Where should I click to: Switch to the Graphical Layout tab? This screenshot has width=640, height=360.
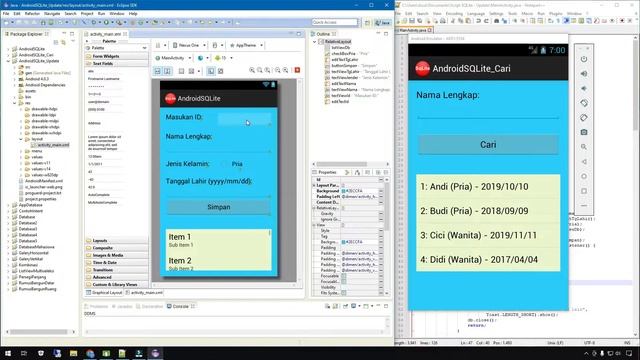point(104,293)
